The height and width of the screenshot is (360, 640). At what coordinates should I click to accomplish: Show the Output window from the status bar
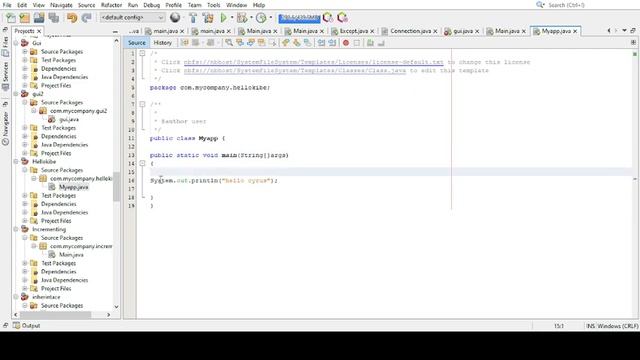[x=26, y=325]
